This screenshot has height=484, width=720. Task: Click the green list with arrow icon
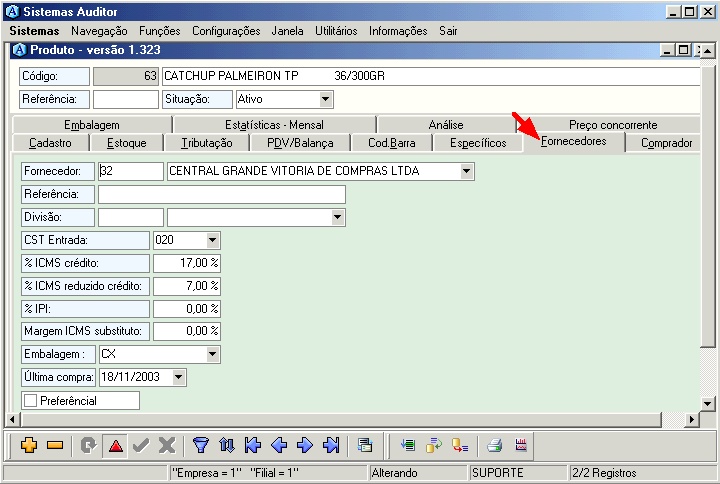coord(408,445)
